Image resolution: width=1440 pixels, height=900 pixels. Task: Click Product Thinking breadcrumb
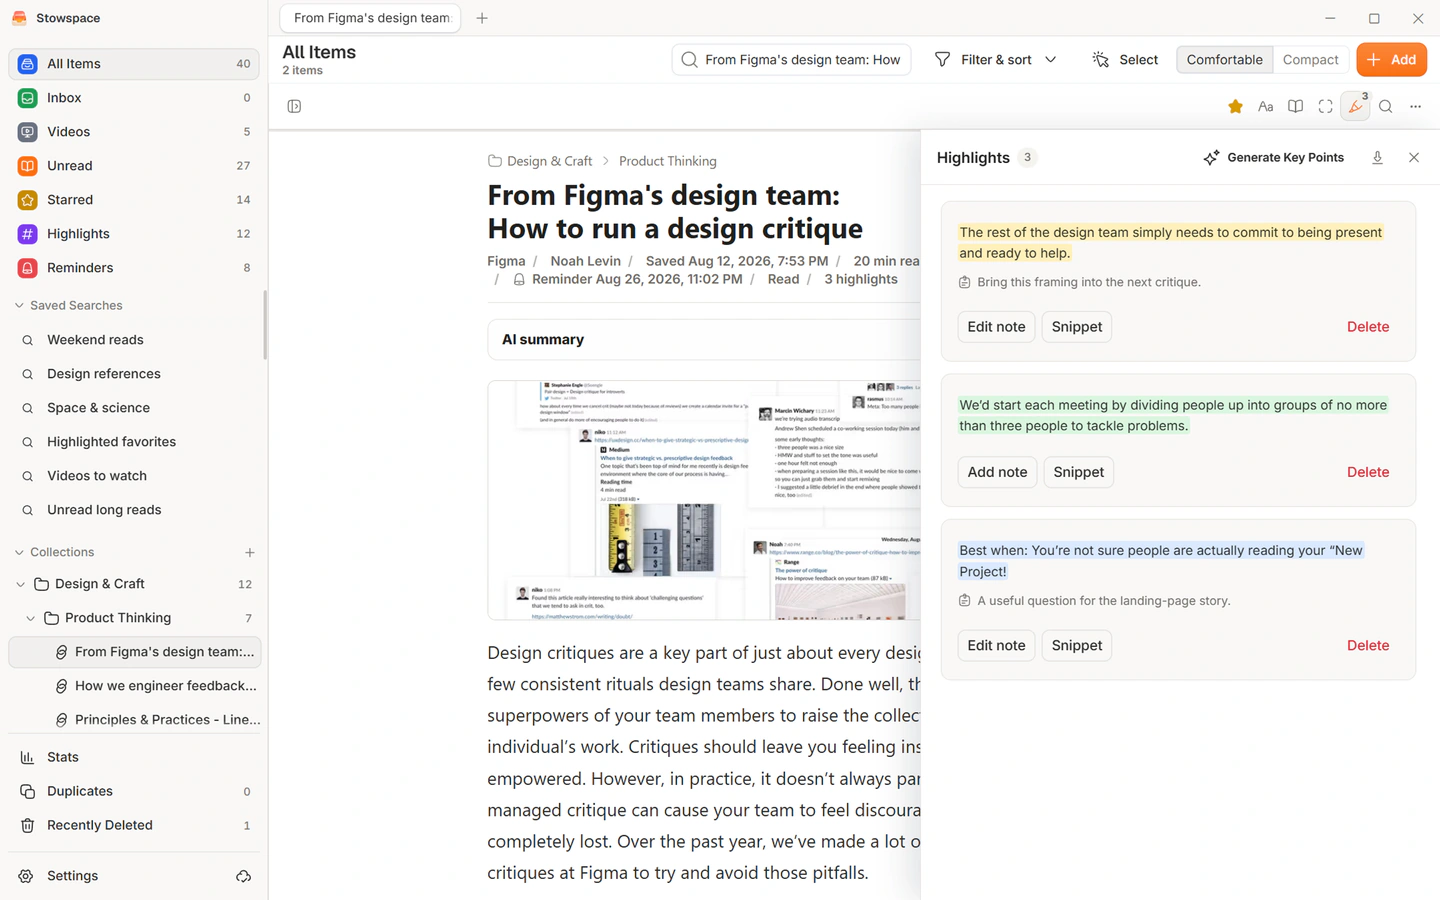667,161
